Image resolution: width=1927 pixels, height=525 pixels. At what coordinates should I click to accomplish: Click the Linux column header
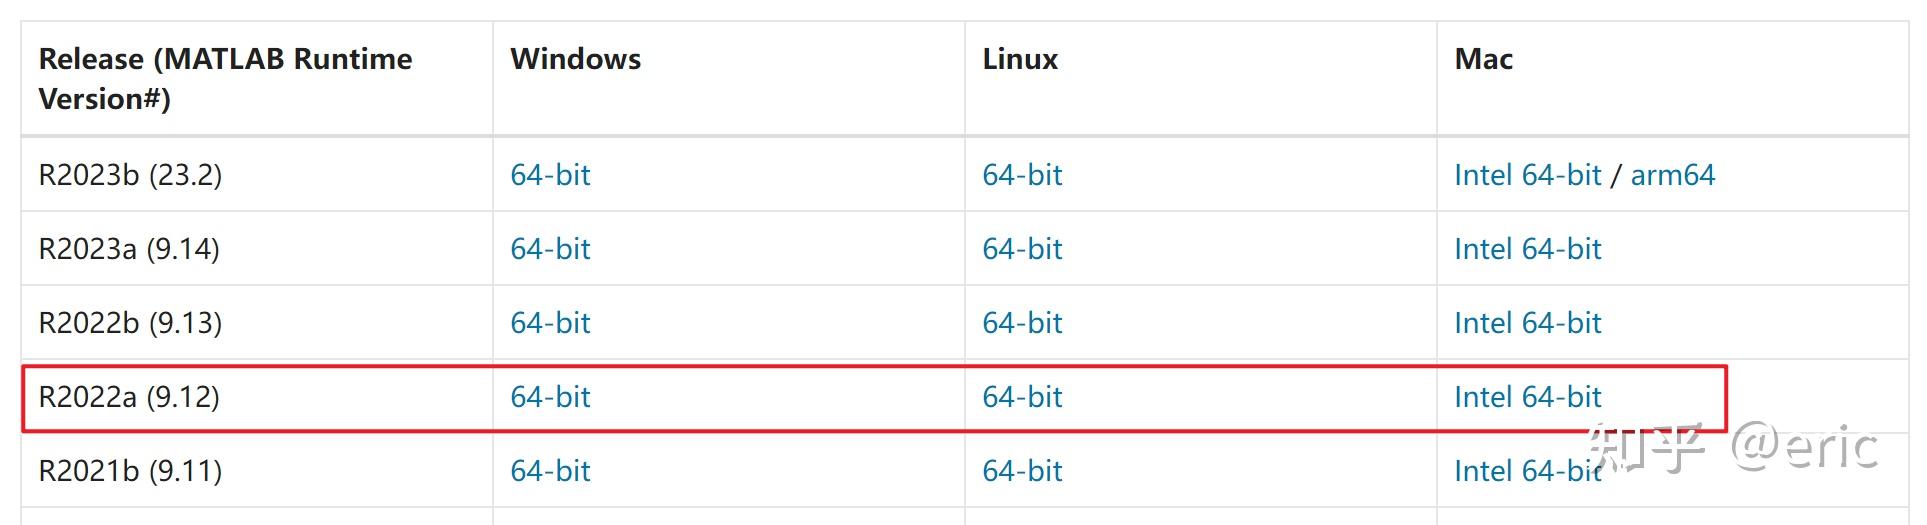click(x=1020, y=59)
